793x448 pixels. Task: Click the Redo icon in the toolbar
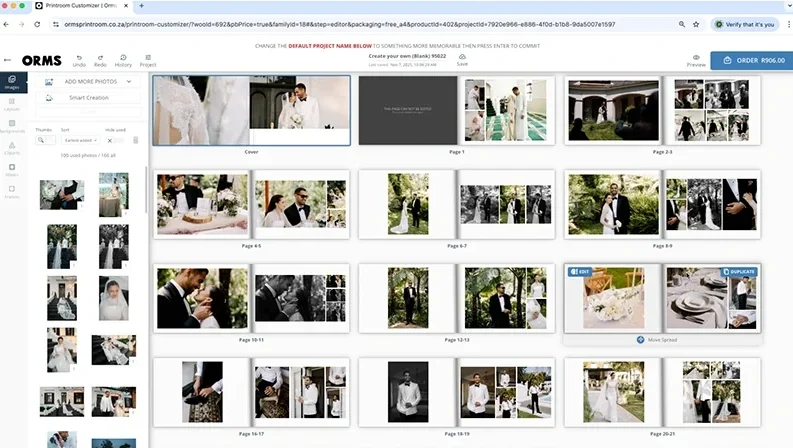[100, 58]
